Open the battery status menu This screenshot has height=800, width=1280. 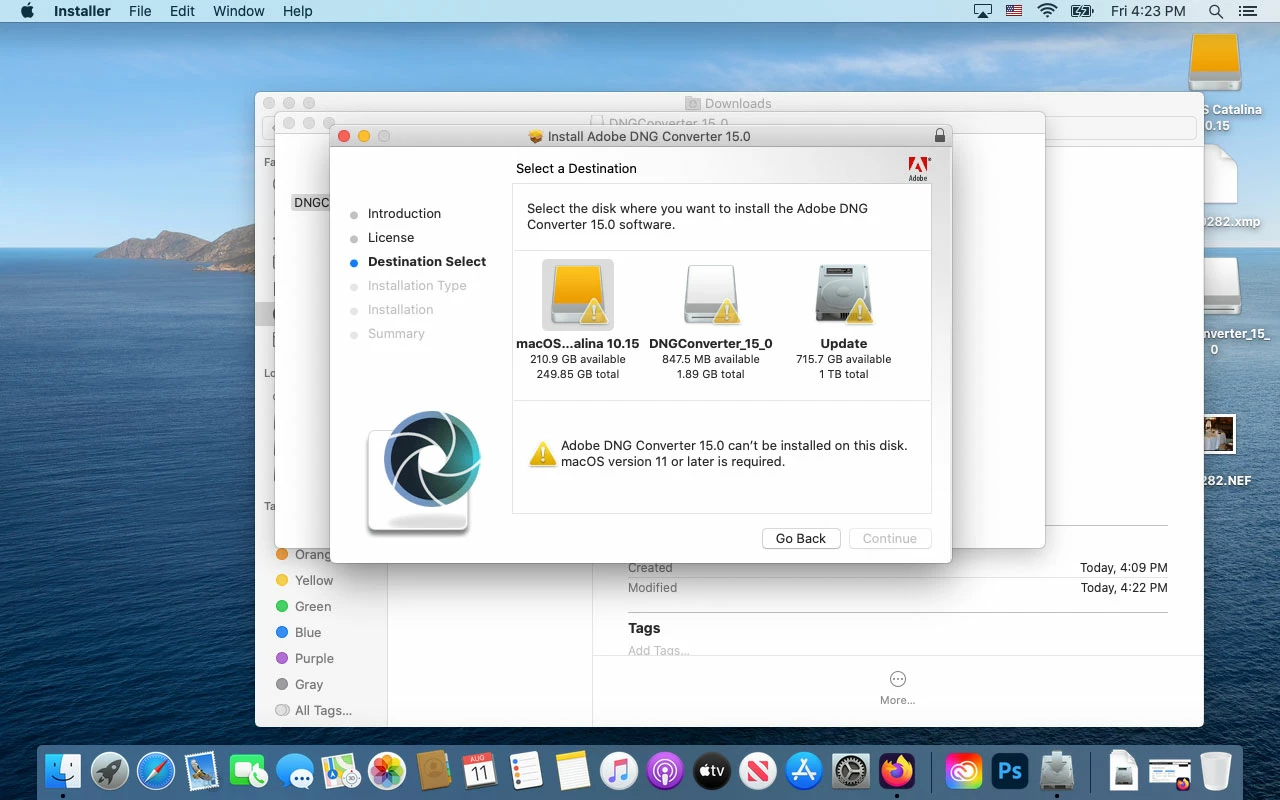pyautogui.click(x=1082, y=11)
